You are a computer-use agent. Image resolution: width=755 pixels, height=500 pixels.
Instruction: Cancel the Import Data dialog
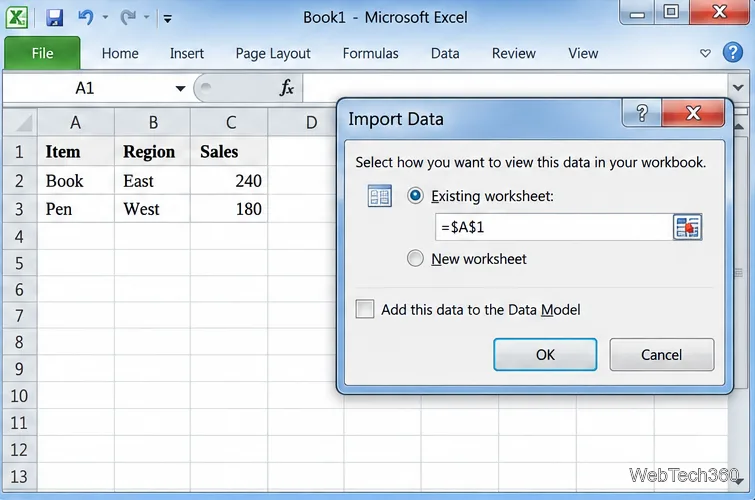point(662,355)
